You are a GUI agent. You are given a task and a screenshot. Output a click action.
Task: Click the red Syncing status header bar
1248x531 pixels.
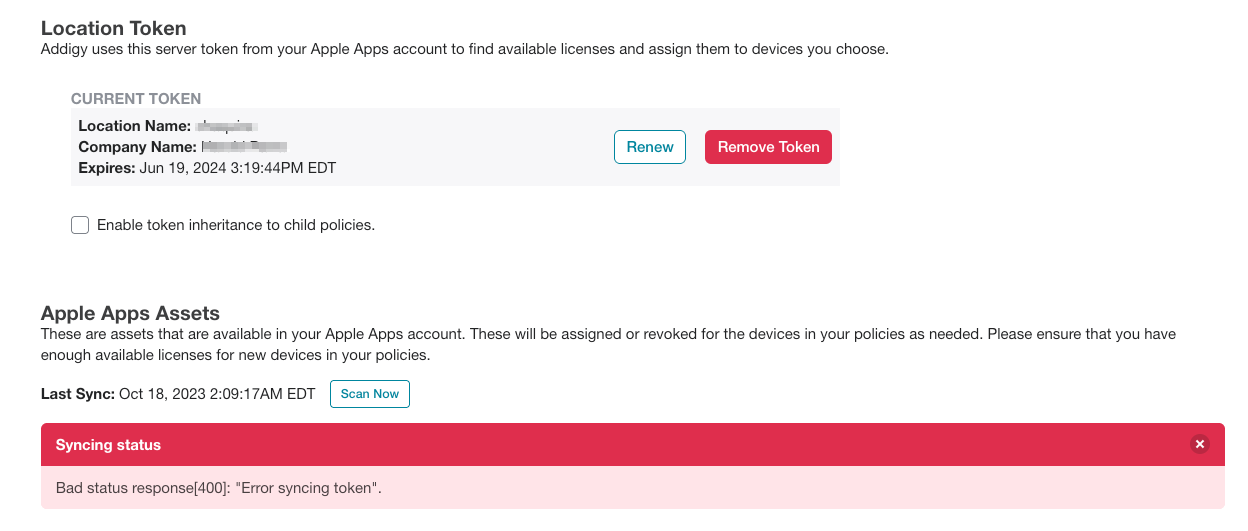click(633, 444)
